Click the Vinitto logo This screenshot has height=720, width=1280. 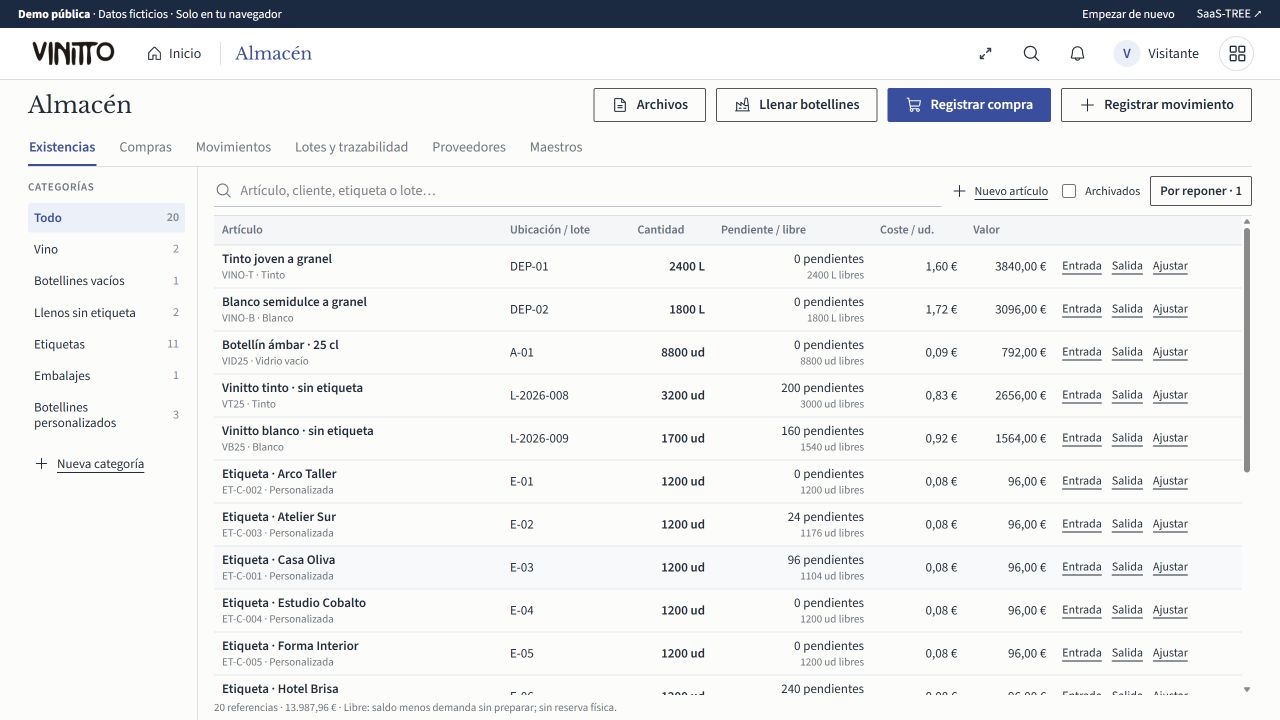(73, 53)
